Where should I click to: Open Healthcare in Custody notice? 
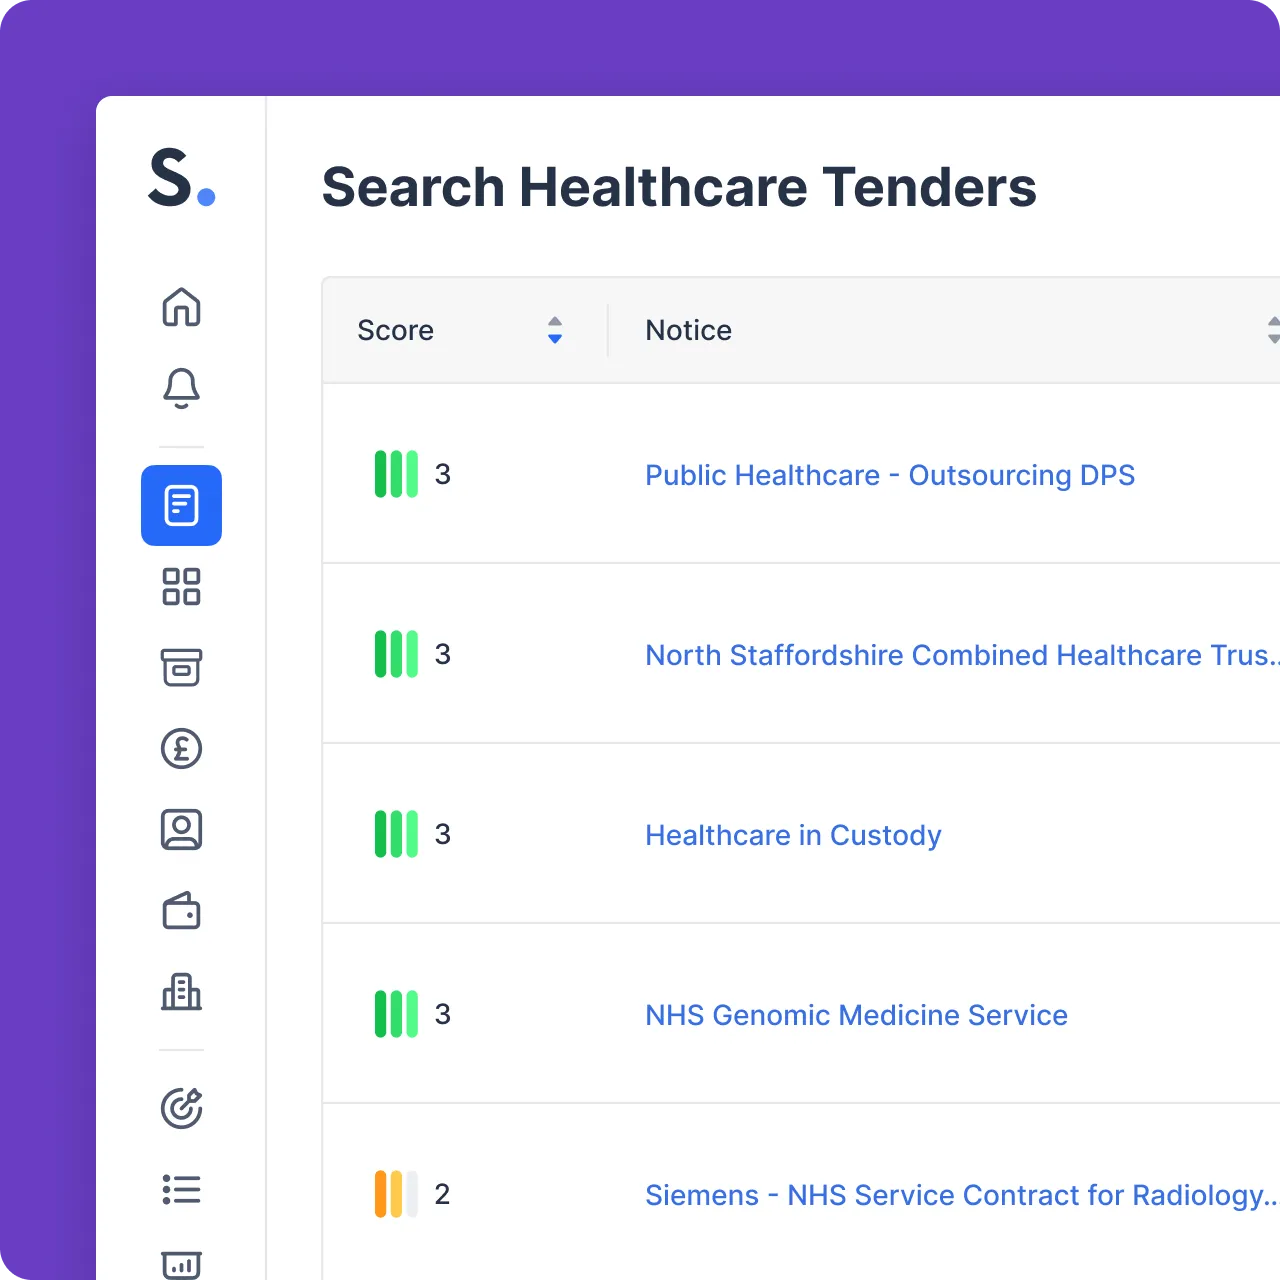(x=793, y=835)
